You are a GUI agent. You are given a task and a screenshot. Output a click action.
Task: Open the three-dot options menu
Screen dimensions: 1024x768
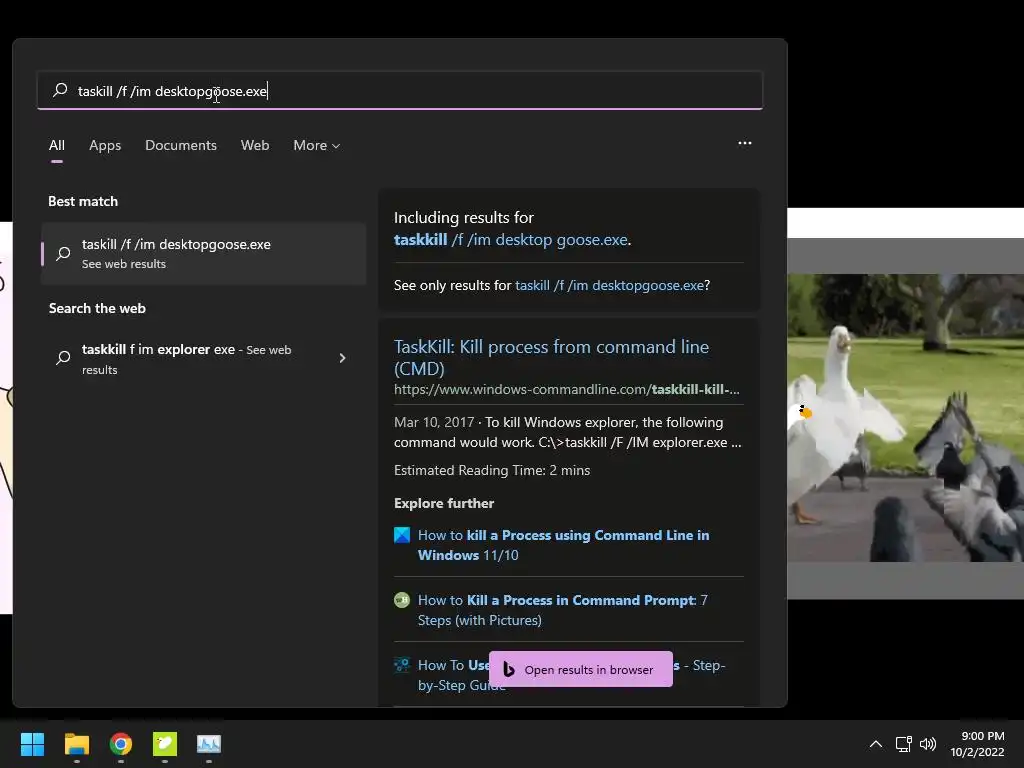point(744,143)
